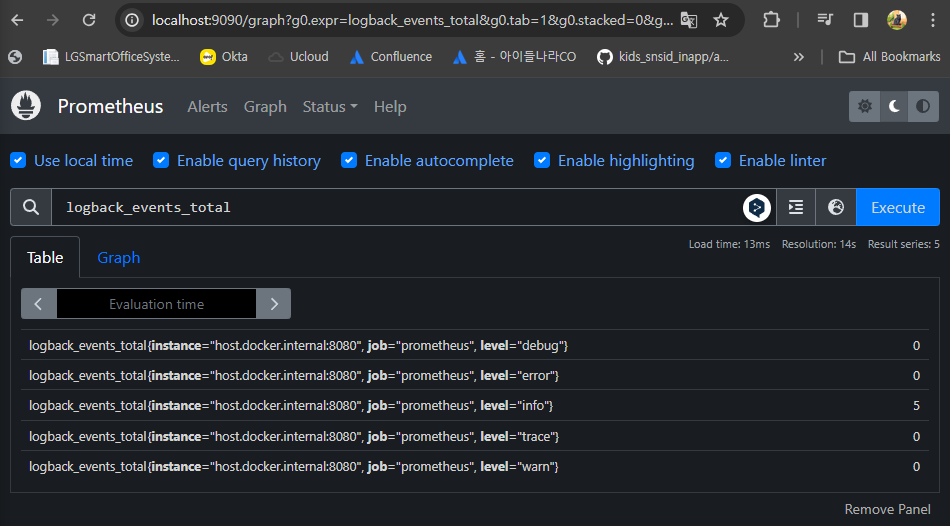Image resolution: width=950 pixels, height=526 pixels.
Task: Open the 홈 - 아이들나라CO bookmark
Action: [514, 57]
